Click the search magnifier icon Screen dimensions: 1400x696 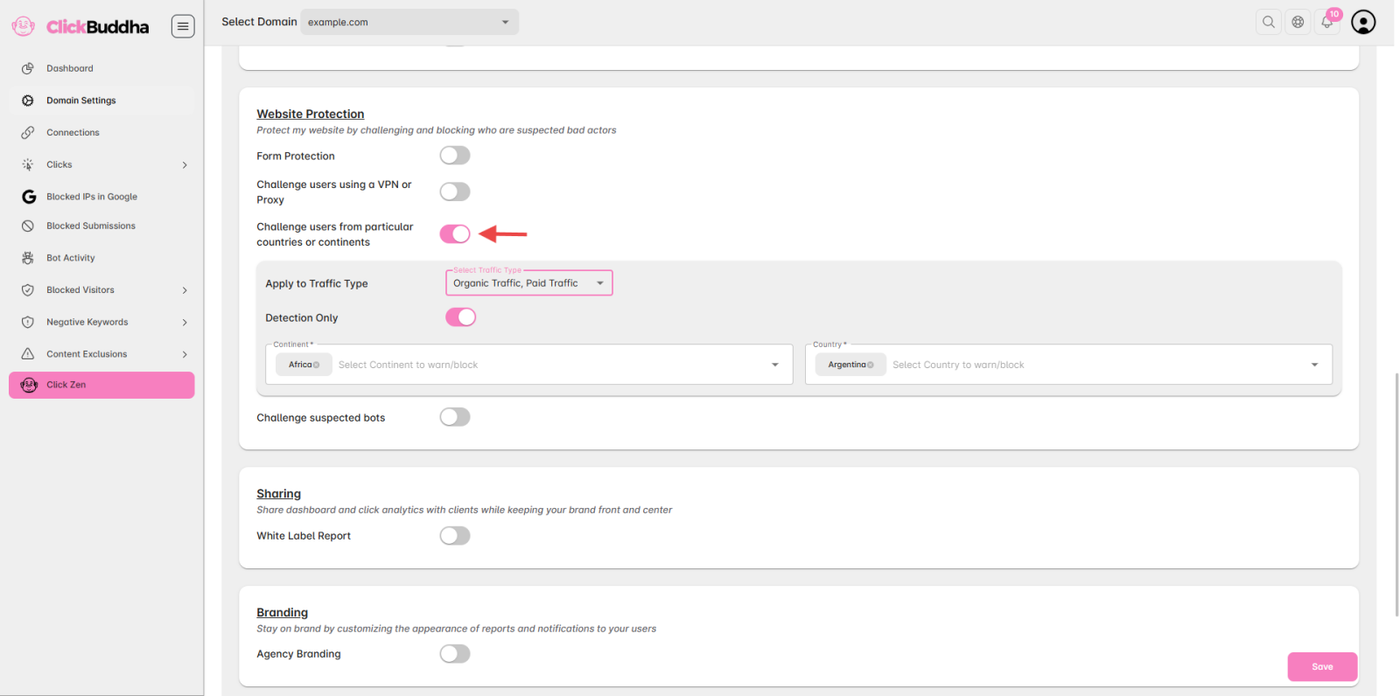tap(1268, 22)
